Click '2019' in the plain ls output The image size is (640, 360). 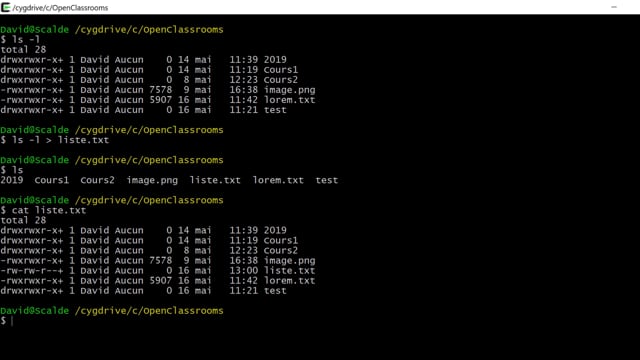(12, 180)
